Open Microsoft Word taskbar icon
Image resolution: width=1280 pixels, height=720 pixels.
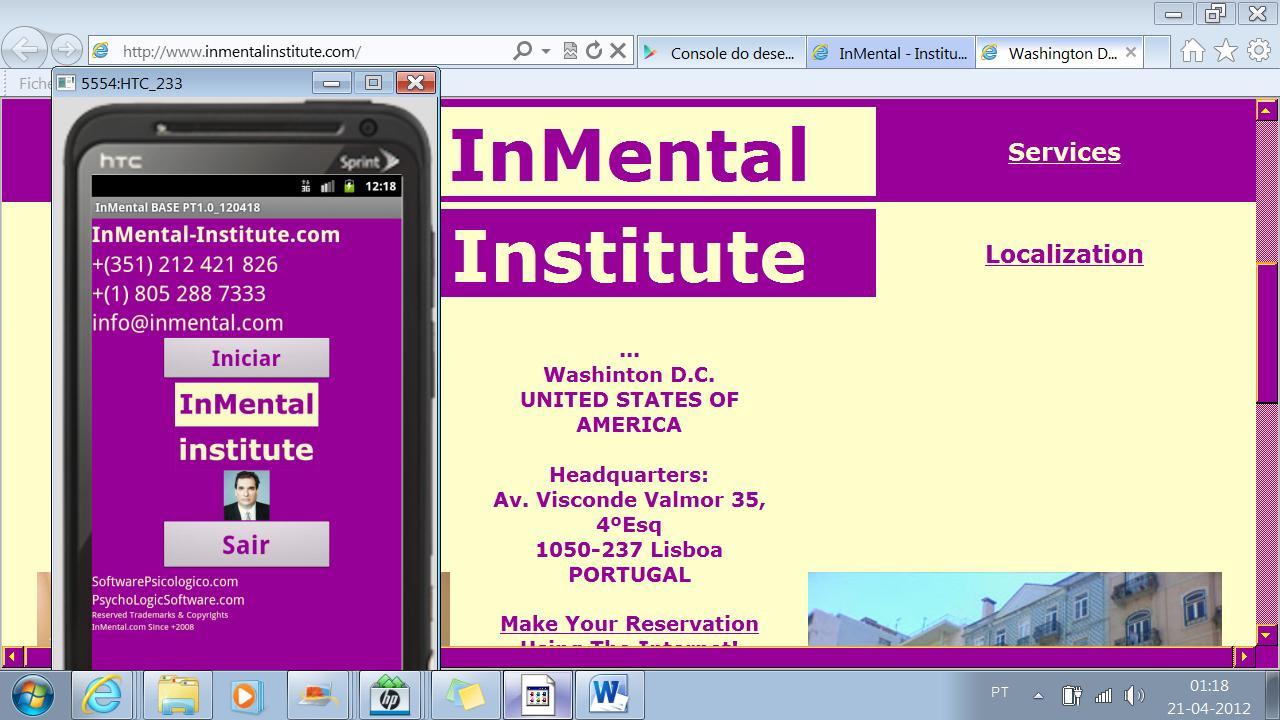608,694
